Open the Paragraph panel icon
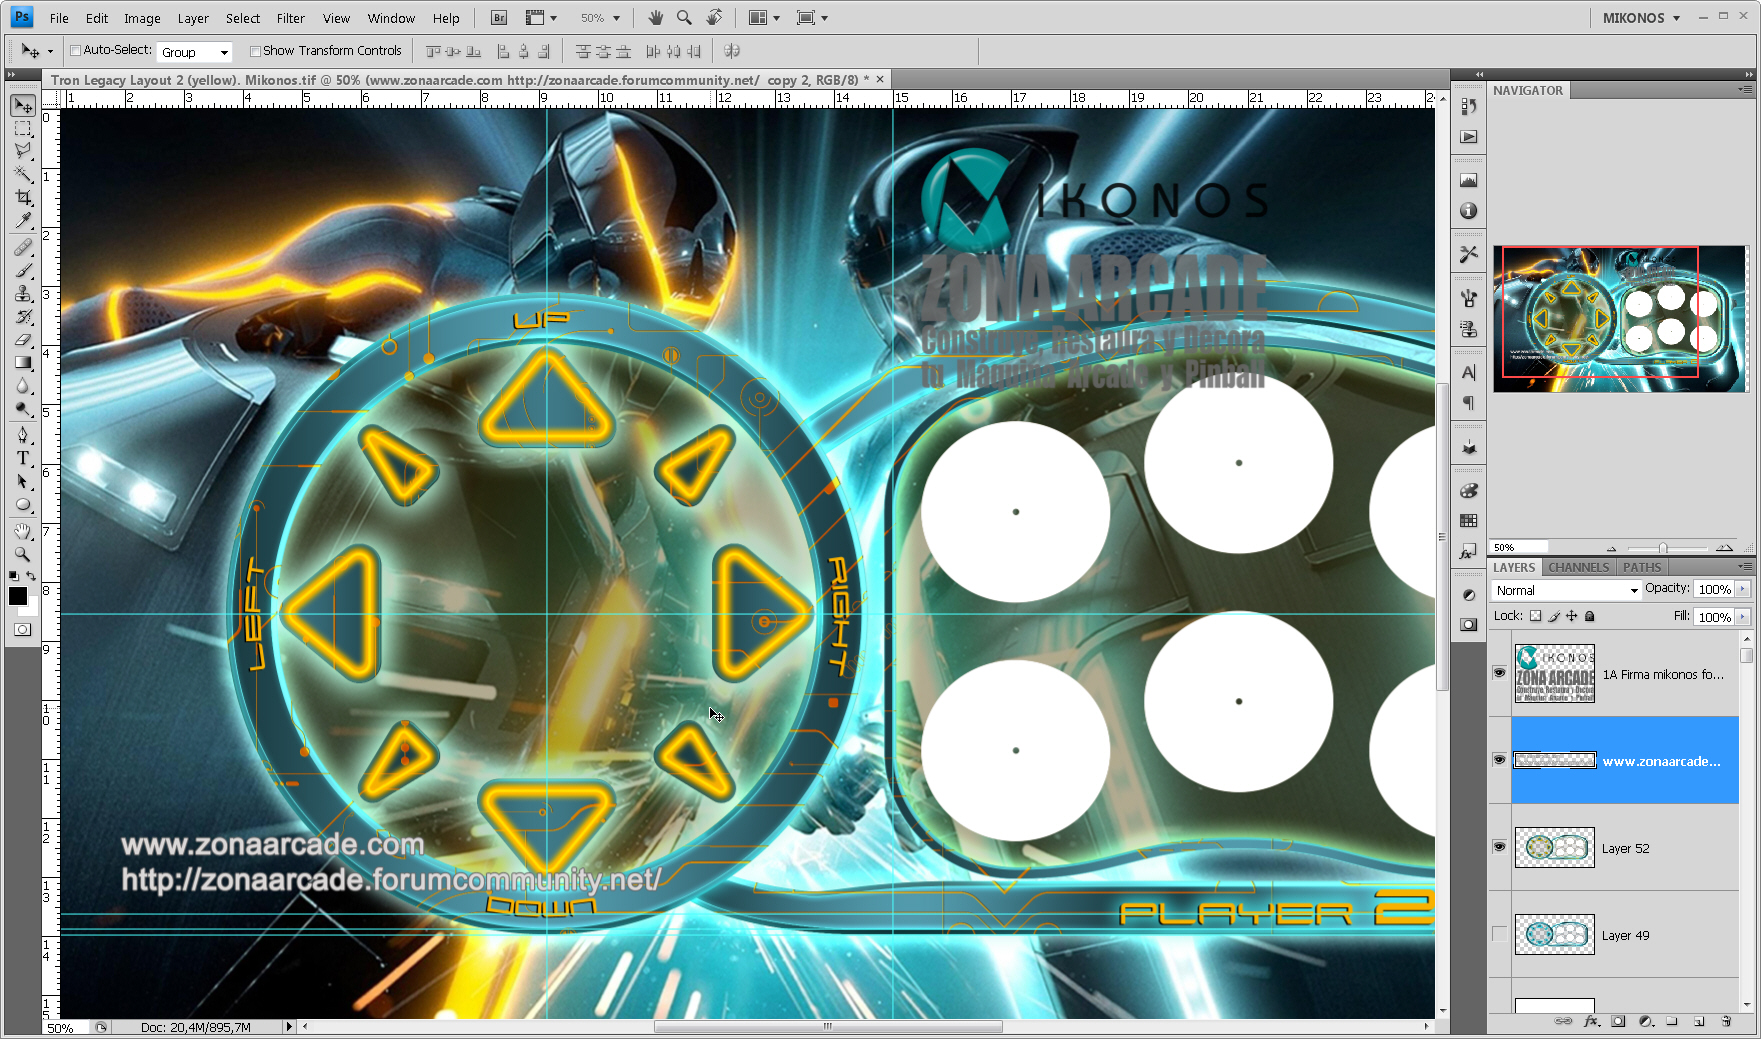 pyautogui.click(x=1468, y=403)
